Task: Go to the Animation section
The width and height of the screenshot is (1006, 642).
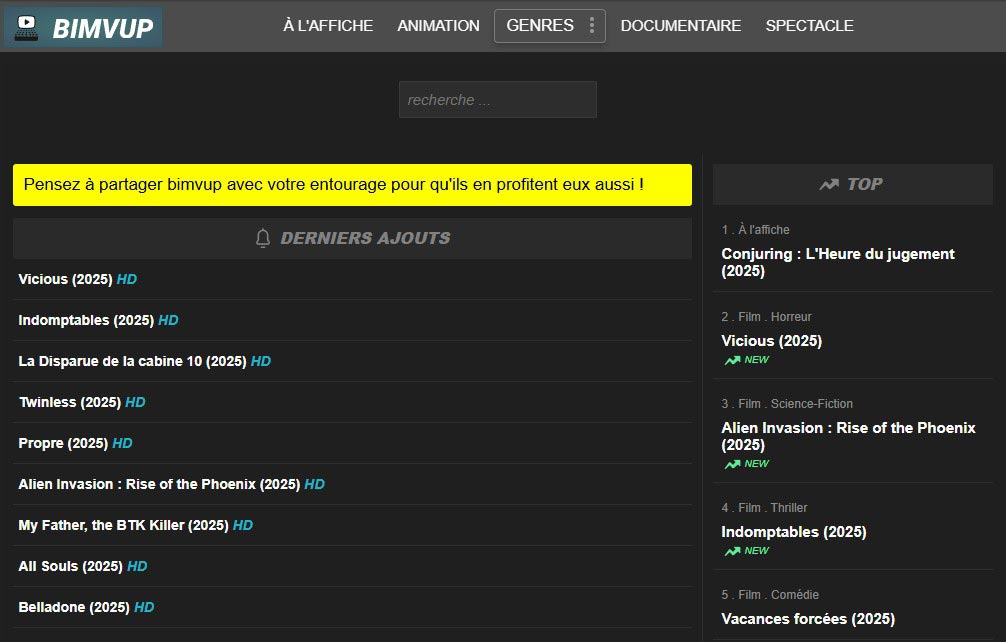Action: click(438, 26)
